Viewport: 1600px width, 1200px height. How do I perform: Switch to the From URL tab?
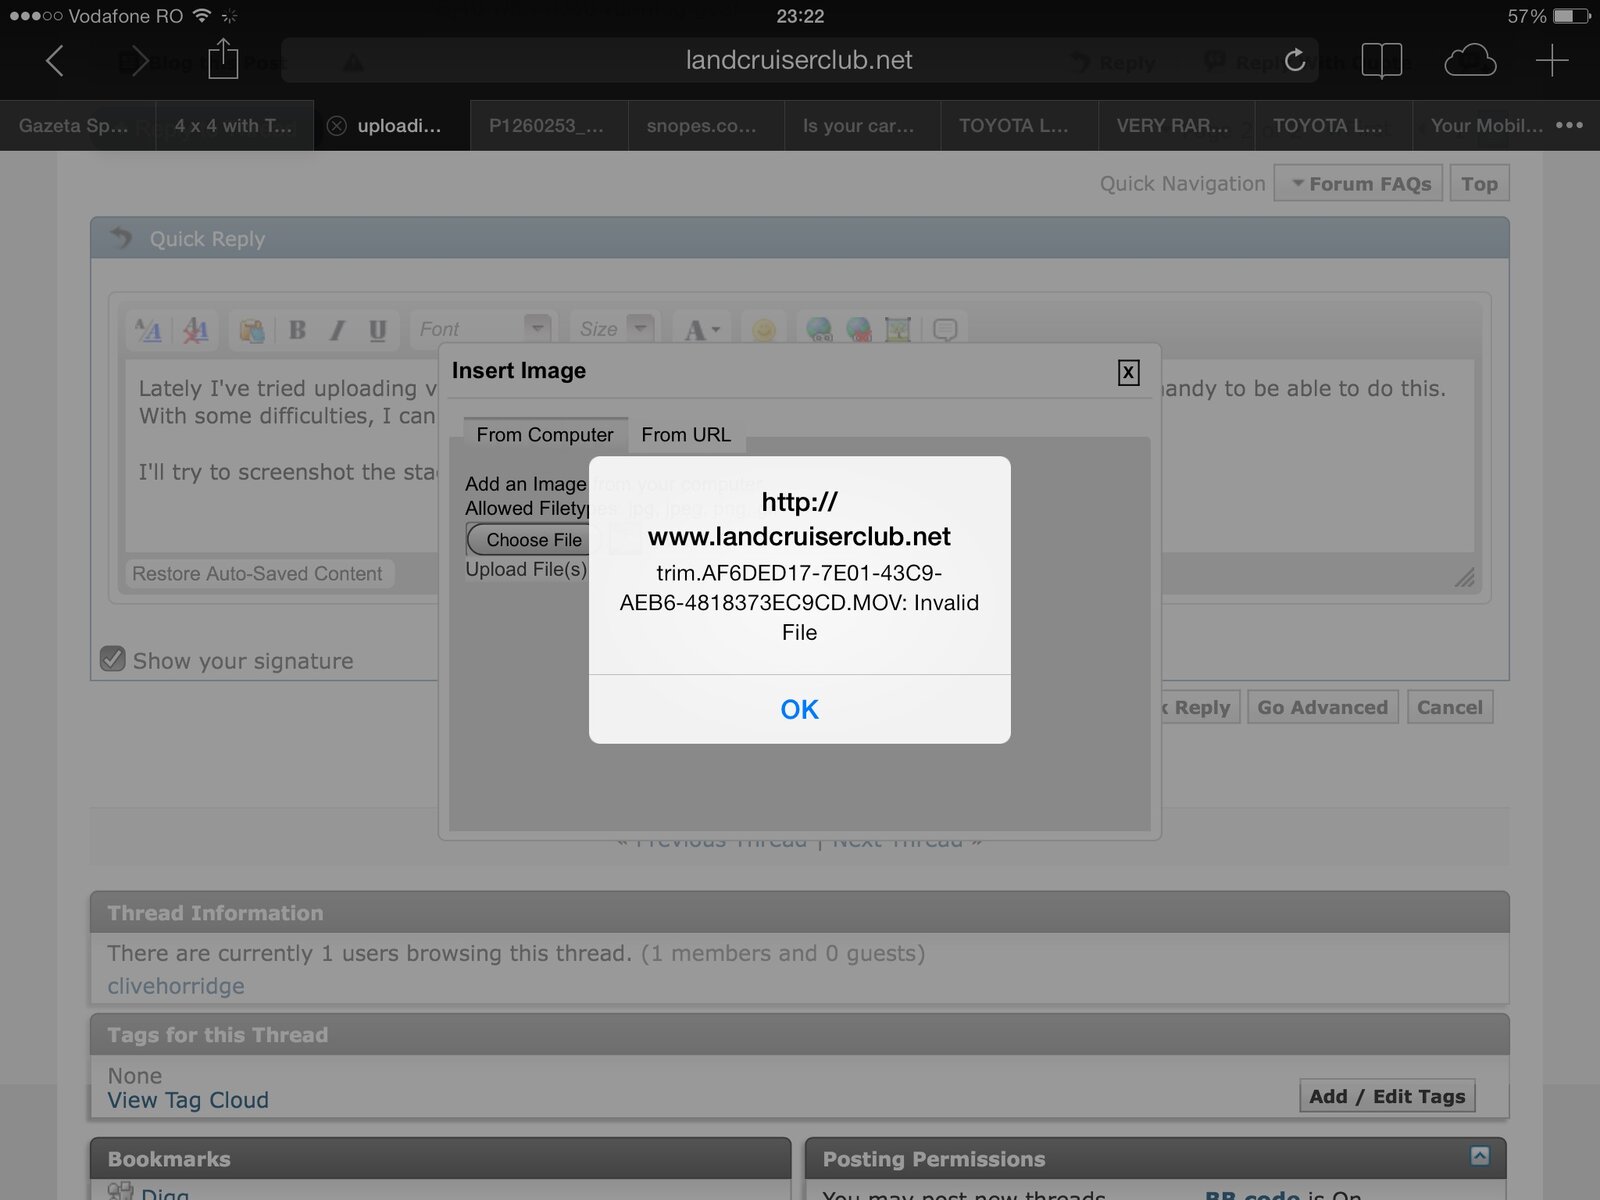686,435
